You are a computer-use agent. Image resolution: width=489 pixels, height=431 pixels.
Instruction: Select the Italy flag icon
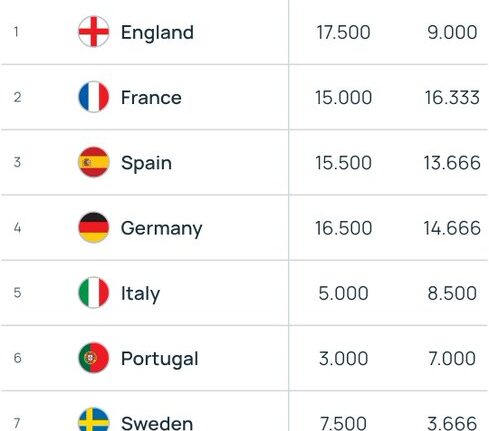tap(94, 293)
